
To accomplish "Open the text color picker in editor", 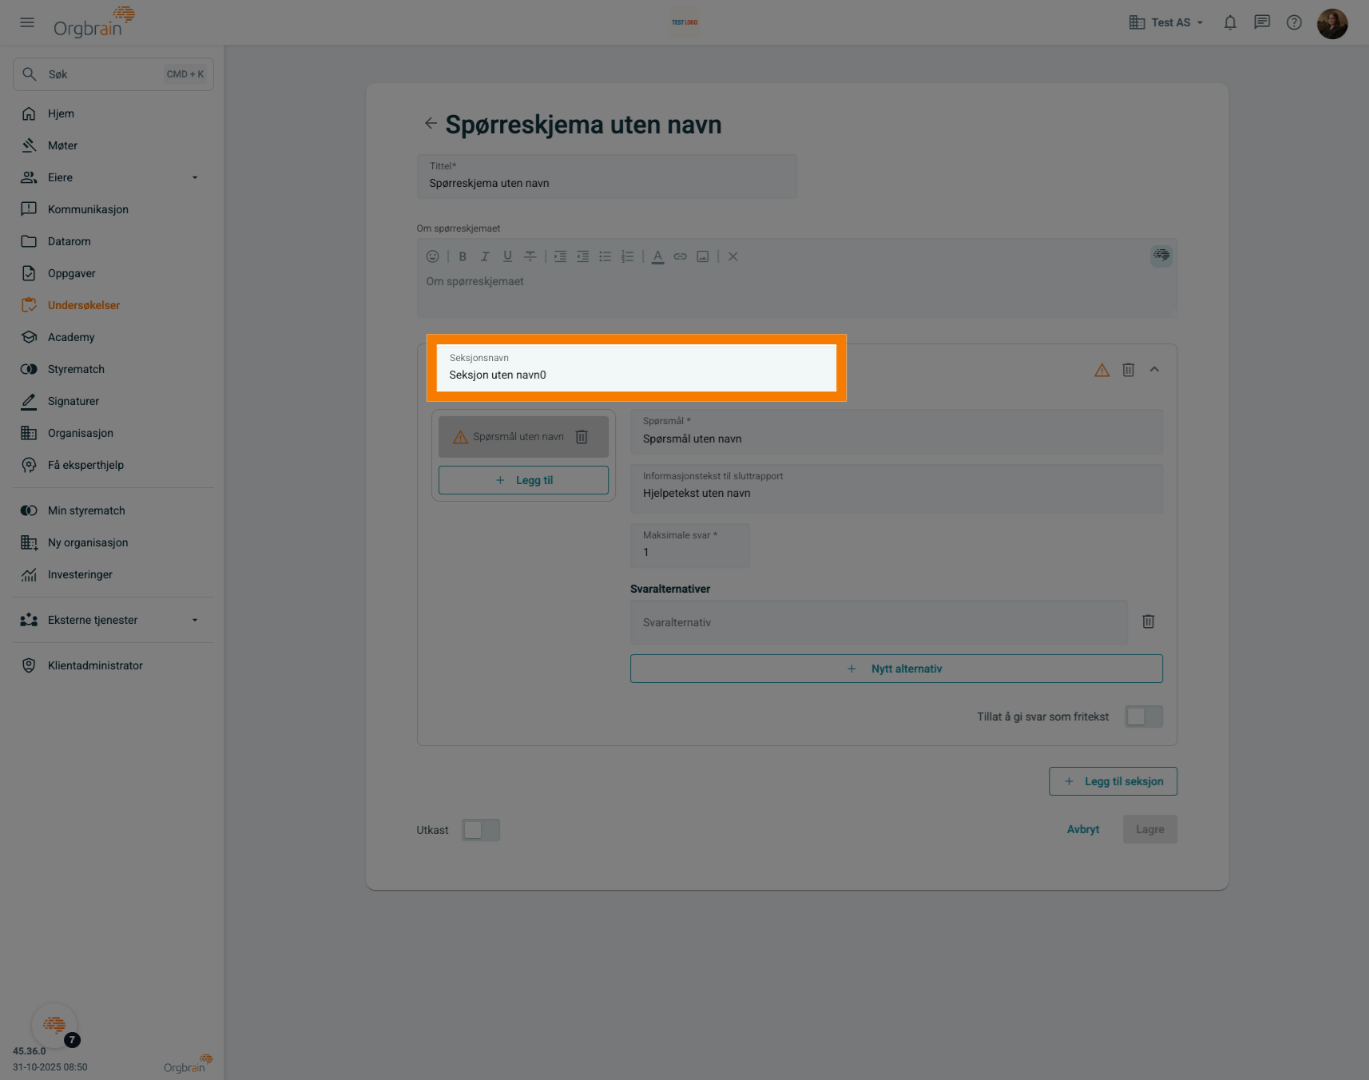I will point(658,257).
